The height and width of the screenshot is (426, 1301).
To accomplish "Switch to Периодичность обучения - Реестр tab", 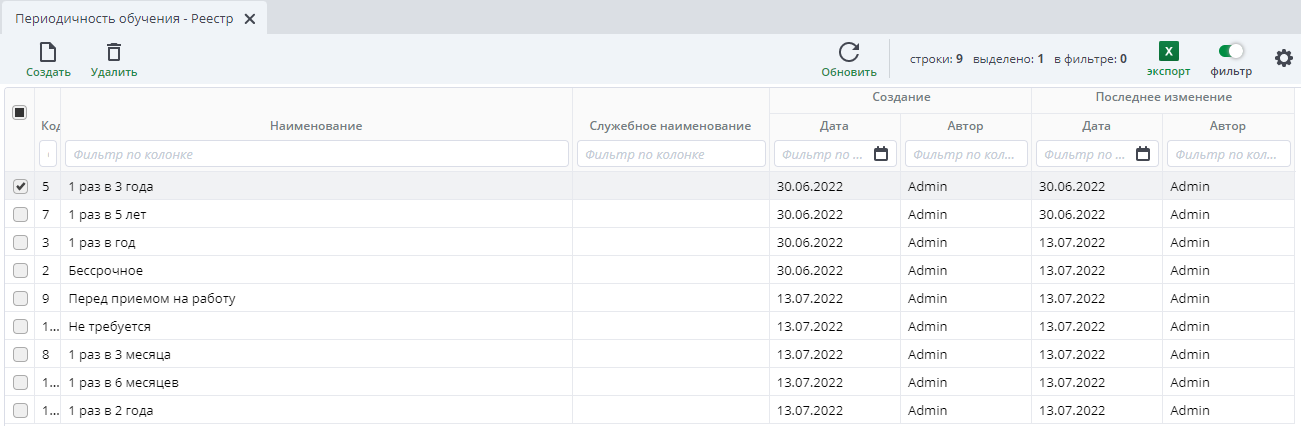I will [x=124, y=19].
